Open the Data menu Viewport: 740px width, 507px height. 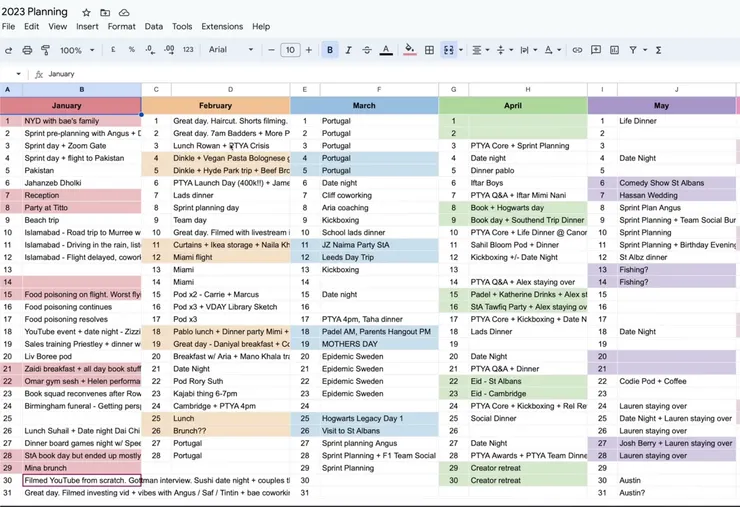tap(153, 26)
